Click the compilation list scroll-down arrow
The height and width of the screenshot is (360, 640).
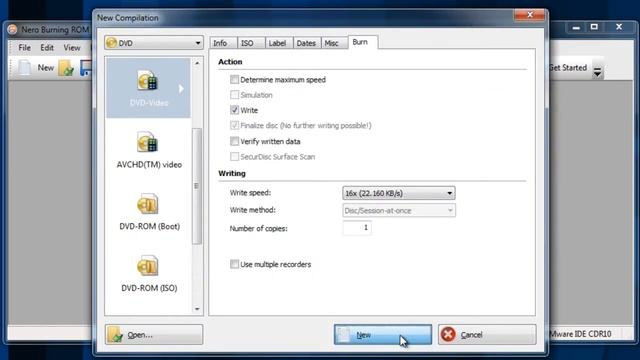[x=197, y=309]
